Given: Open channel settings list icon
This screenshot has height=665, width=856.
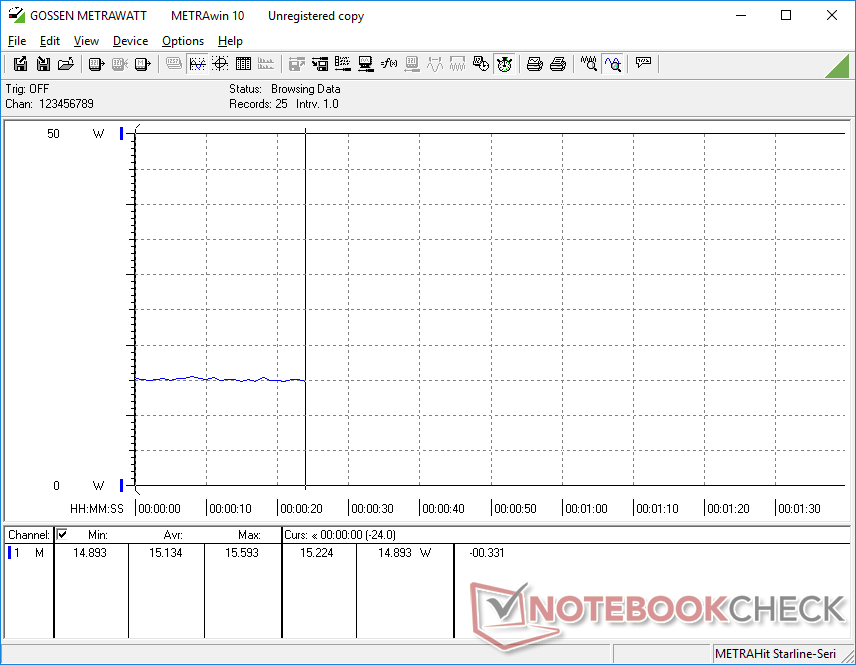Looking at the screenshot, I should coord(342,64).
